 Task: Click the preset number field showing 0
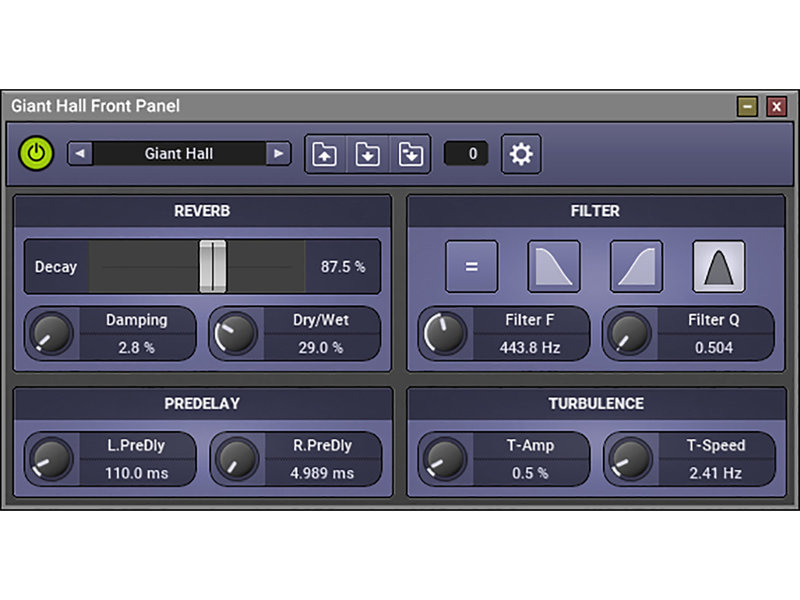point(466,154)
